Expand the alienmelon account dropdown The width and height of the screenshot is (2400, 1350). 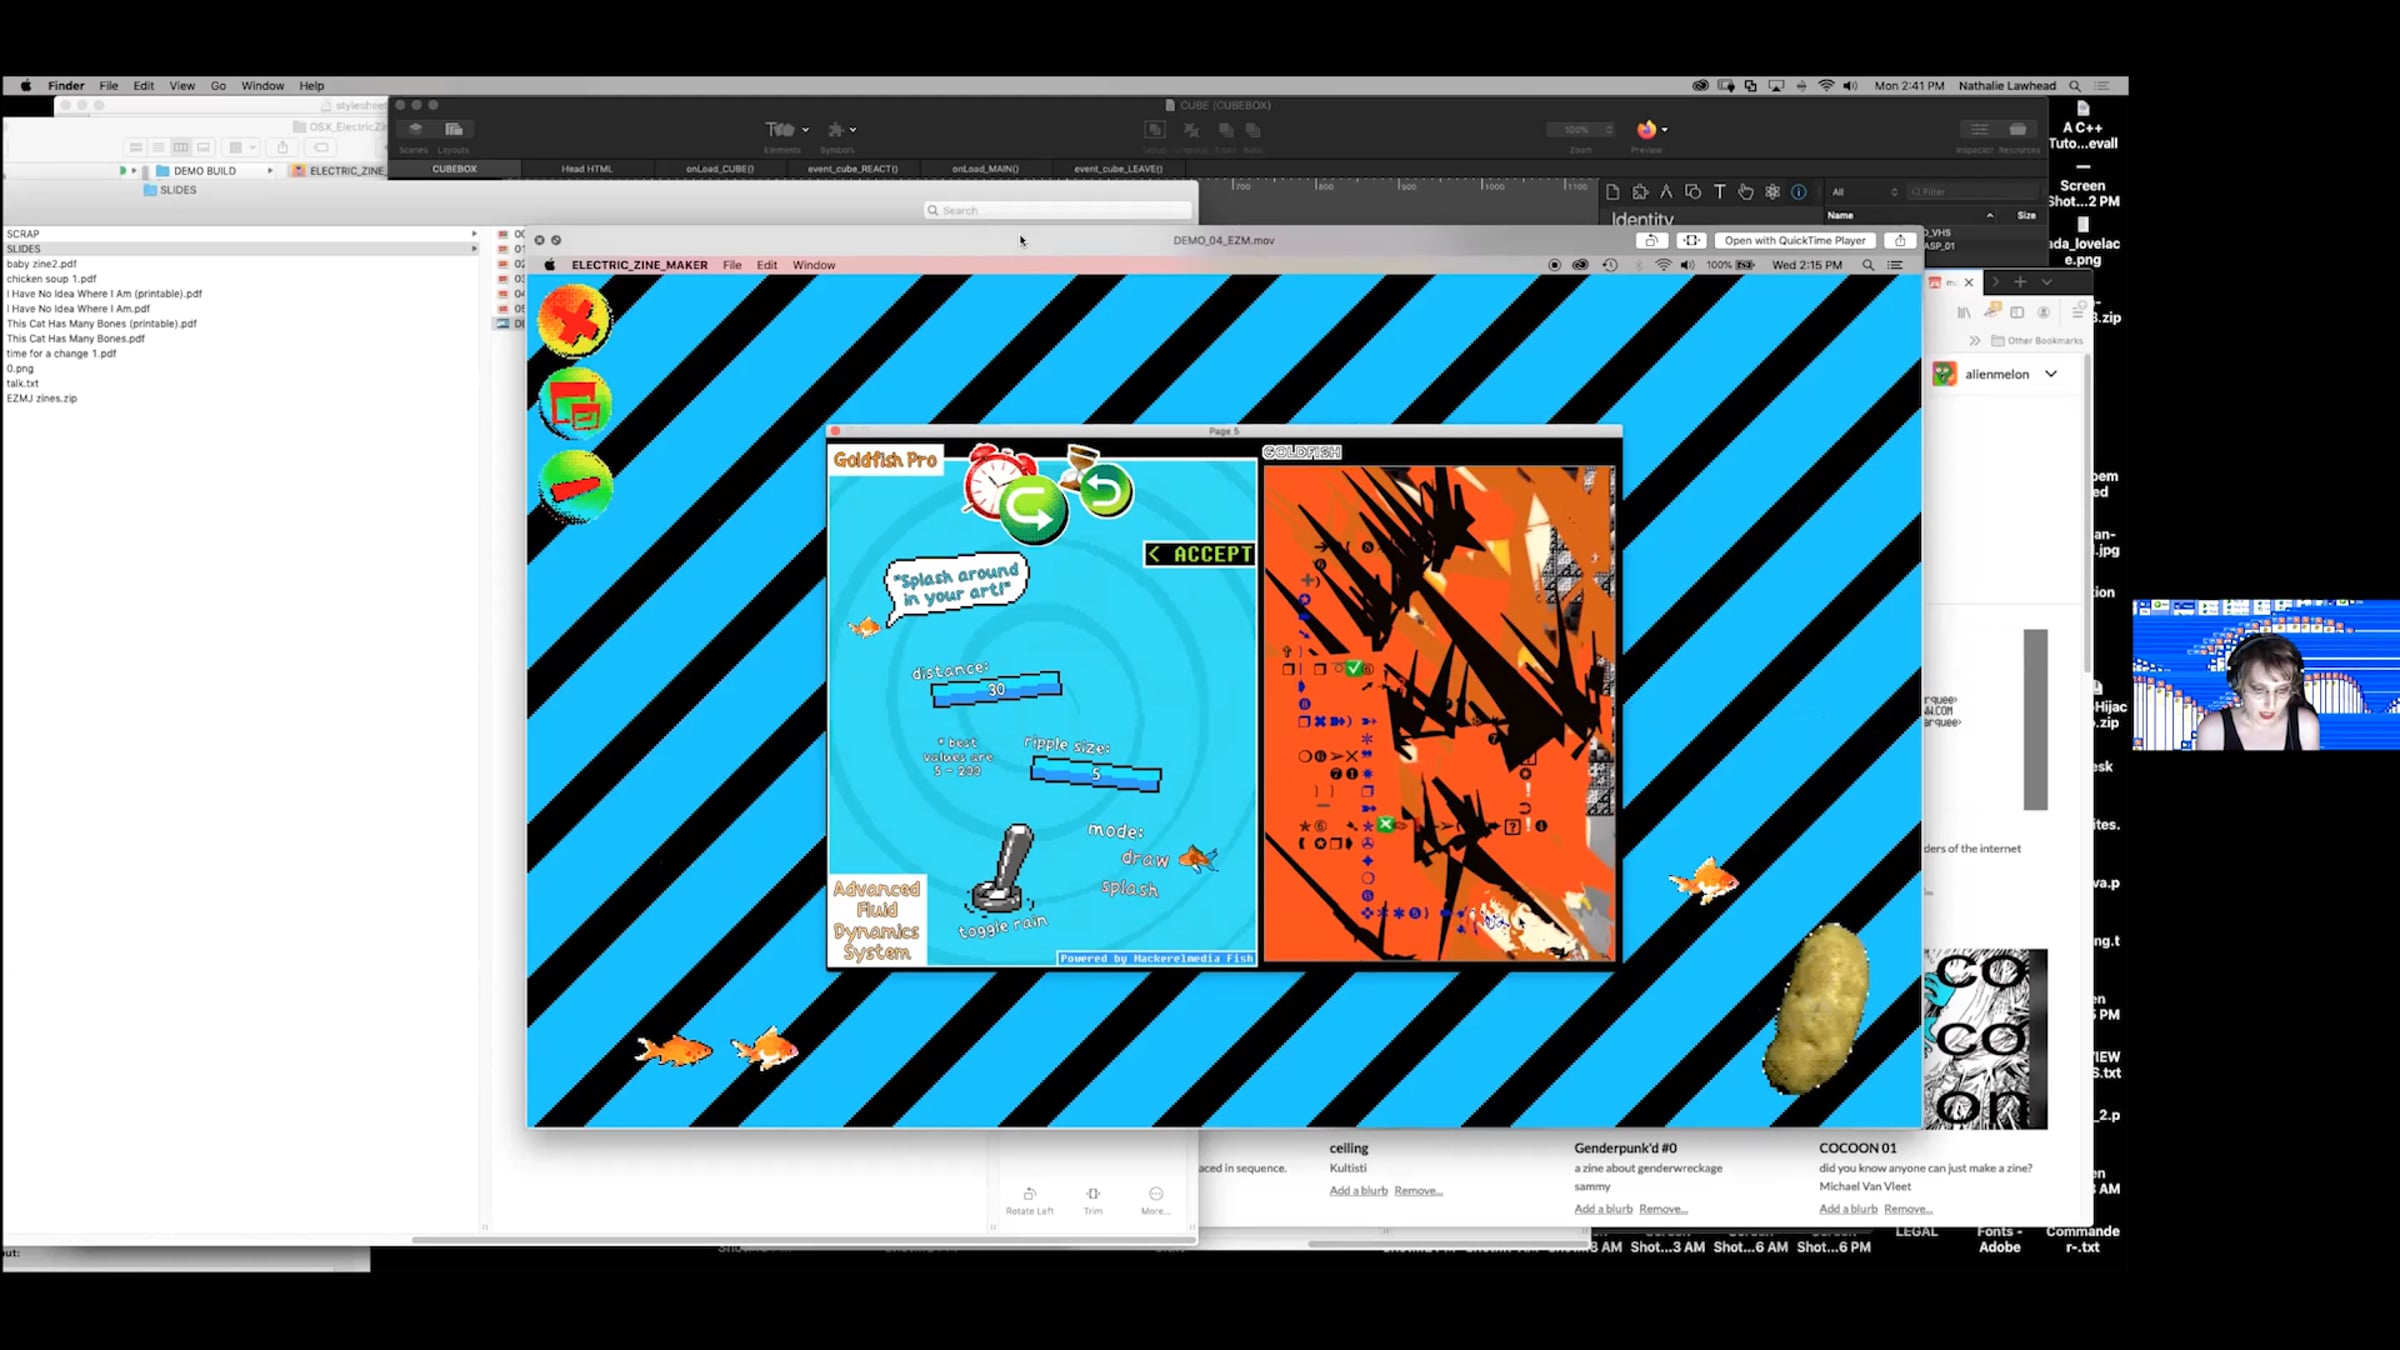pyautogui.click(x=2051, y=374)
